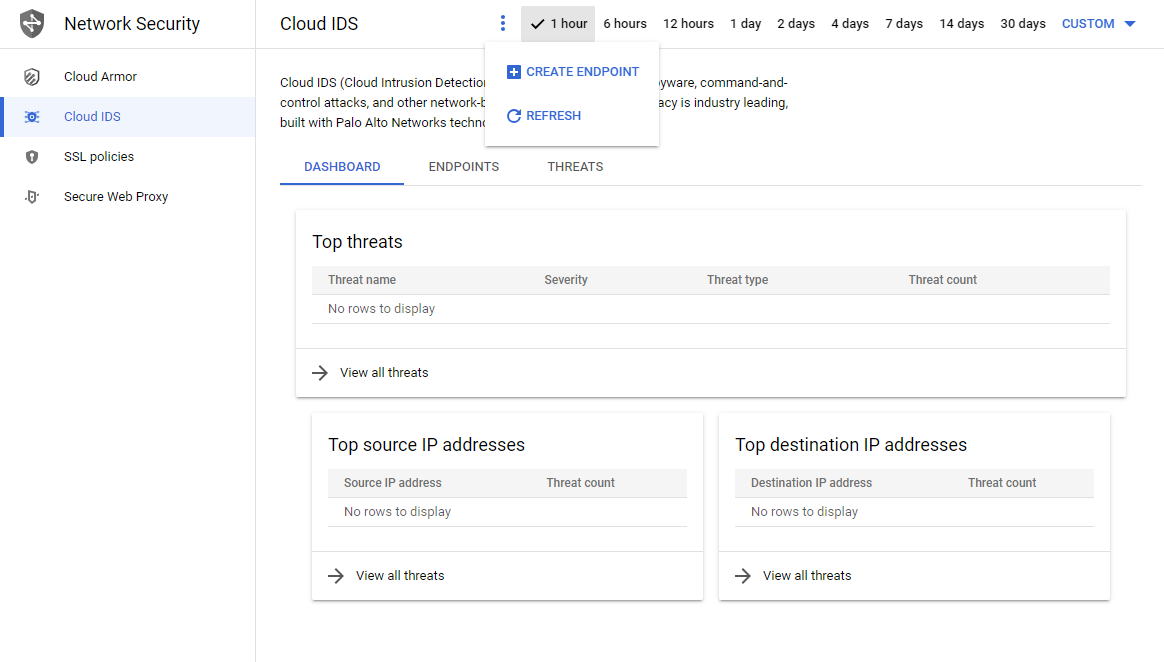
Task: Click the Secure Web Proxy icon
Action: pos(32,197)
